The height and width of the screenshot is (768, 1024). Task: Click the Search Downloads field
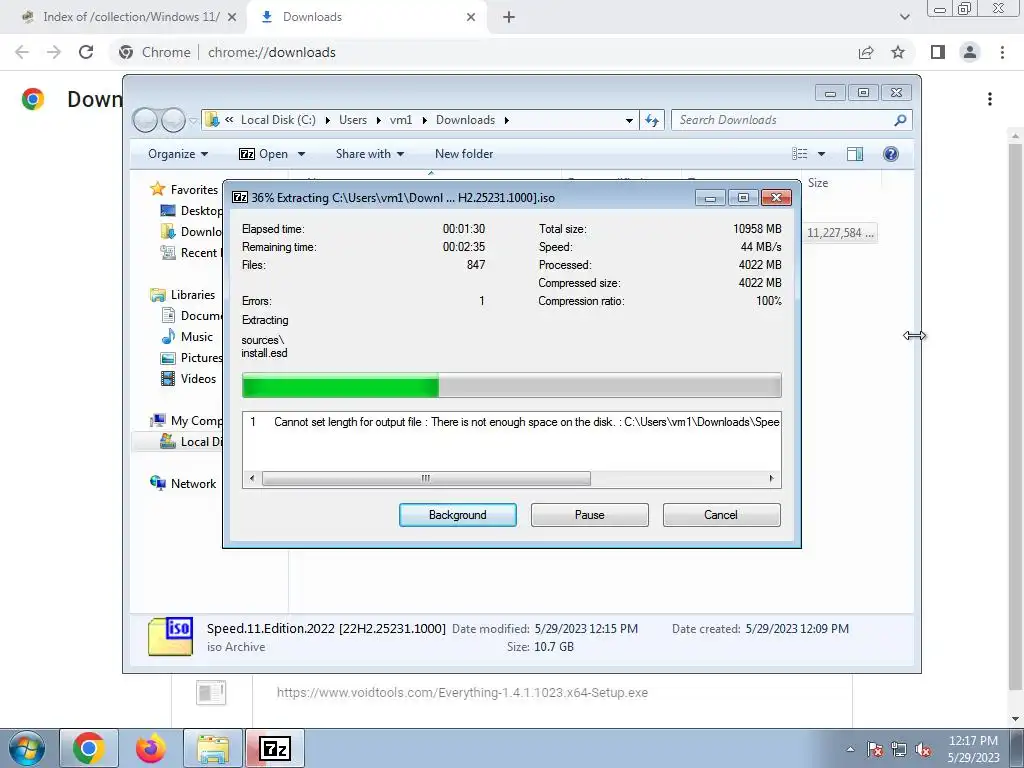(x=784, y=120)
